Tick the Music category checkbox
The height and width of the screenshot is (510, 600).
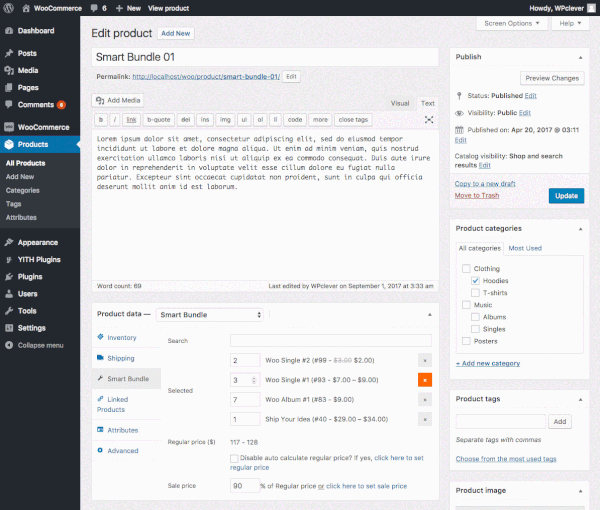tap(466, 305)
